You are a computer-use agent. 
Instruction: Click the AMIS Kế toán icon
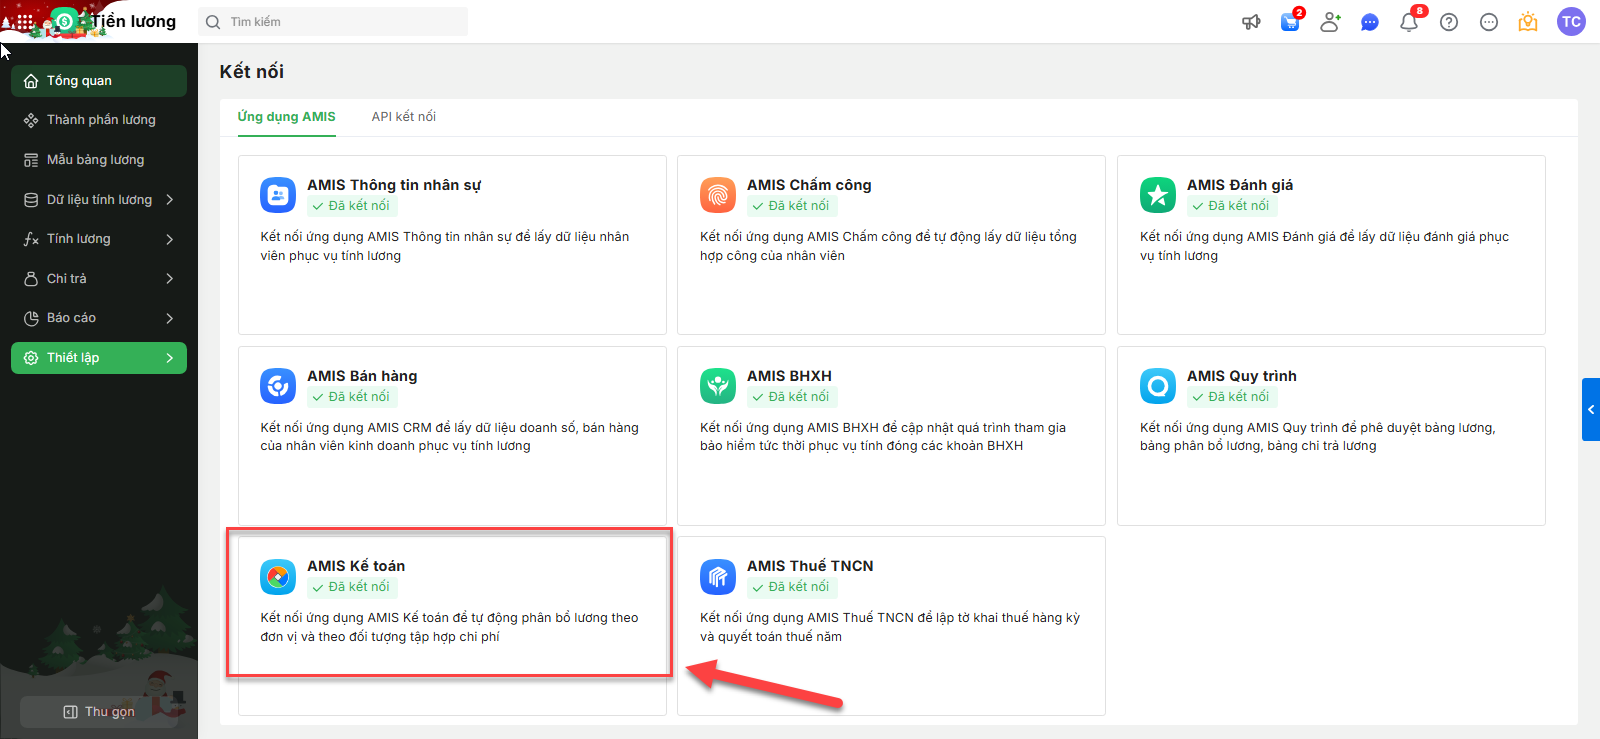tap(278, 577)
